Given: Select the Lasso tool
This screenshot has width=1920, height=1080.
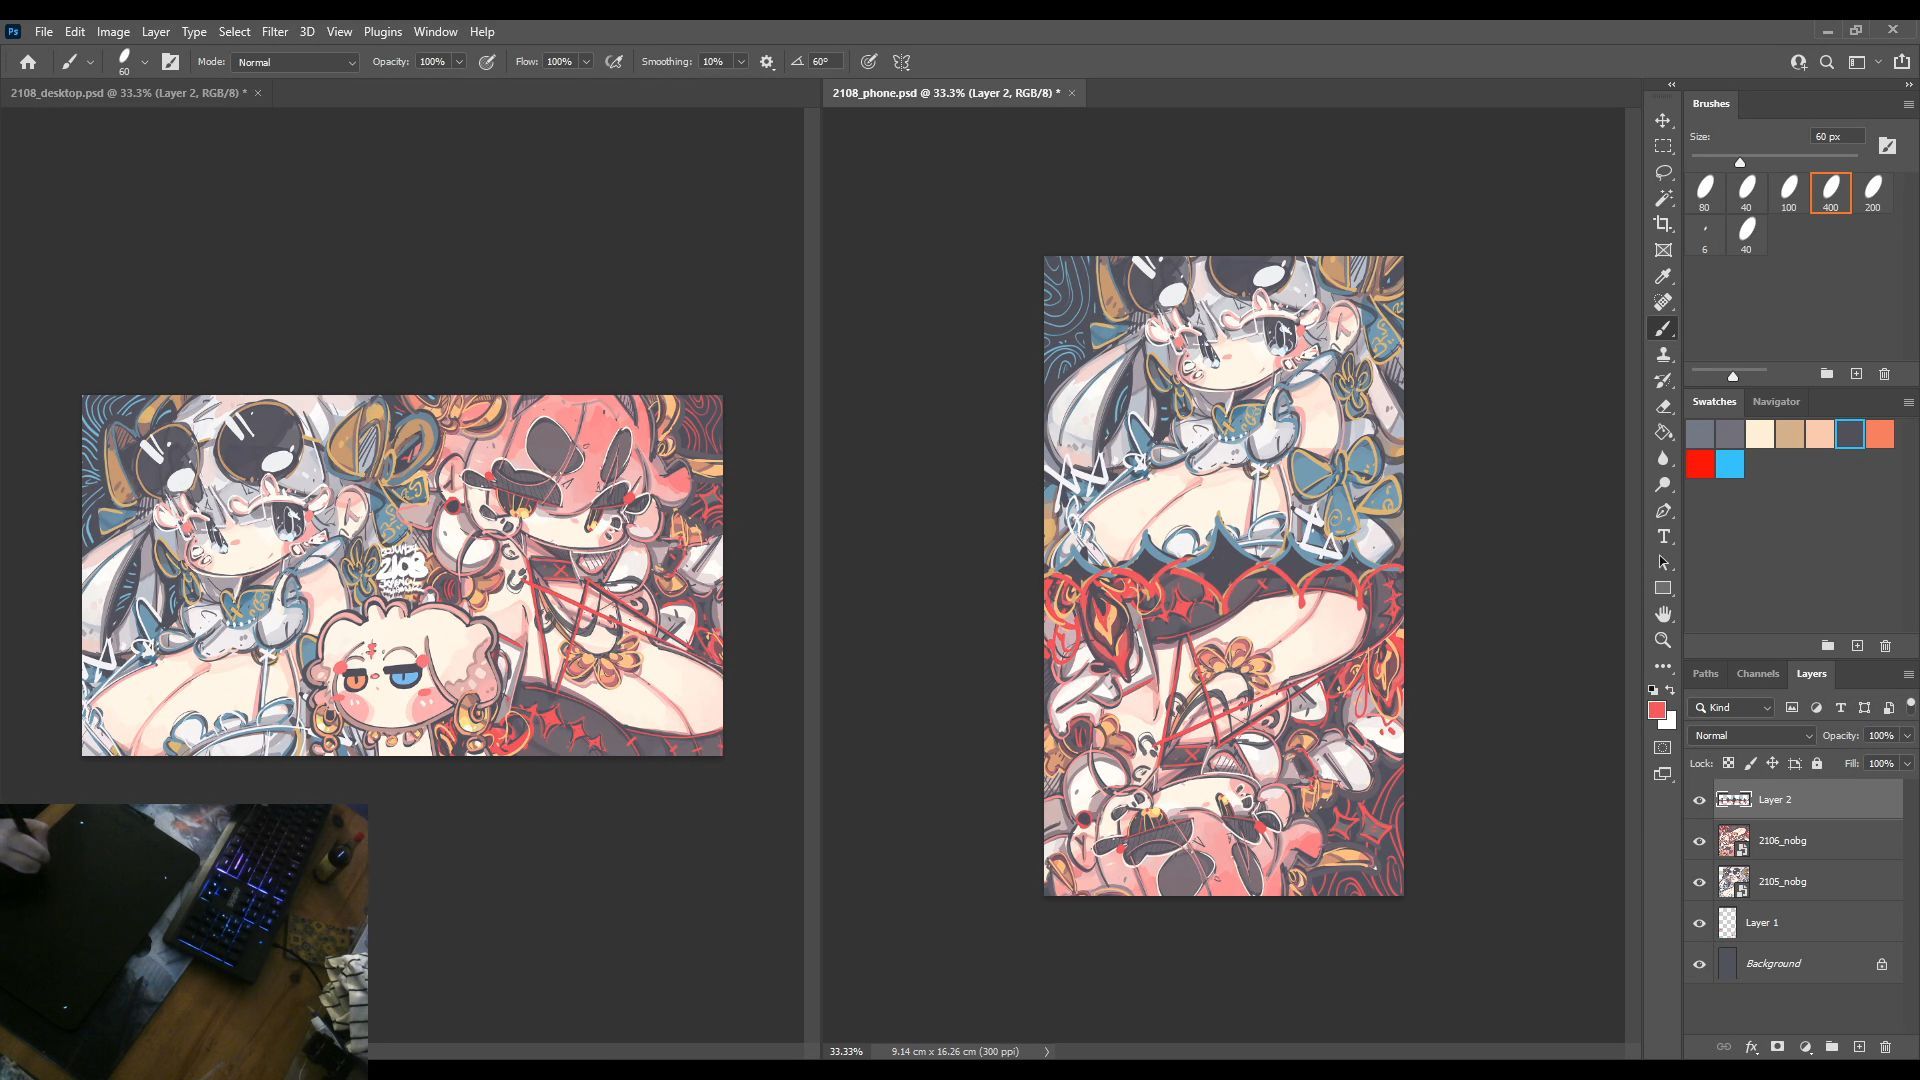Looking at the screenshot, I should click(1663, 172).
